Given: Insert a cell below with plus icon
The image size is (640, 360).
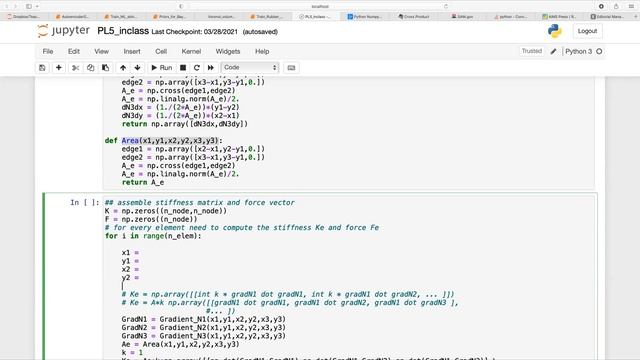Looking at the screenshot, I should tap(59, 68).
